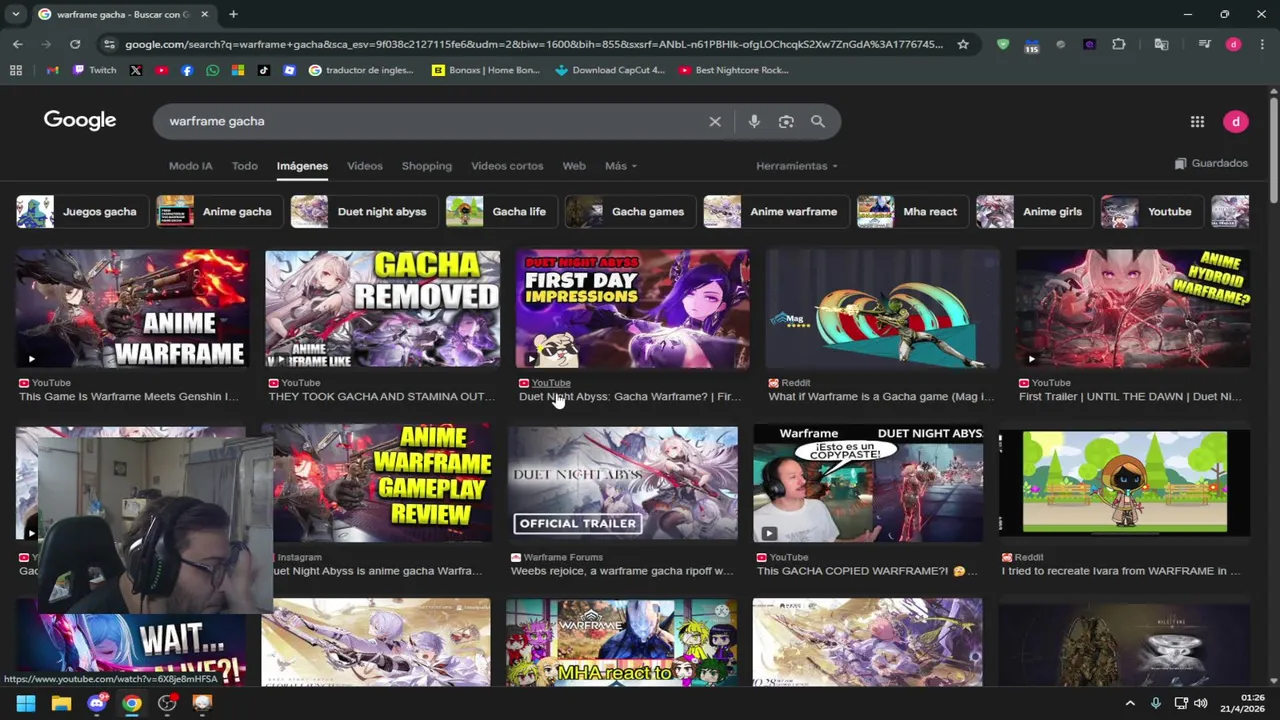
Task: Start voice search with the microphone
Action: coord(754,121)
